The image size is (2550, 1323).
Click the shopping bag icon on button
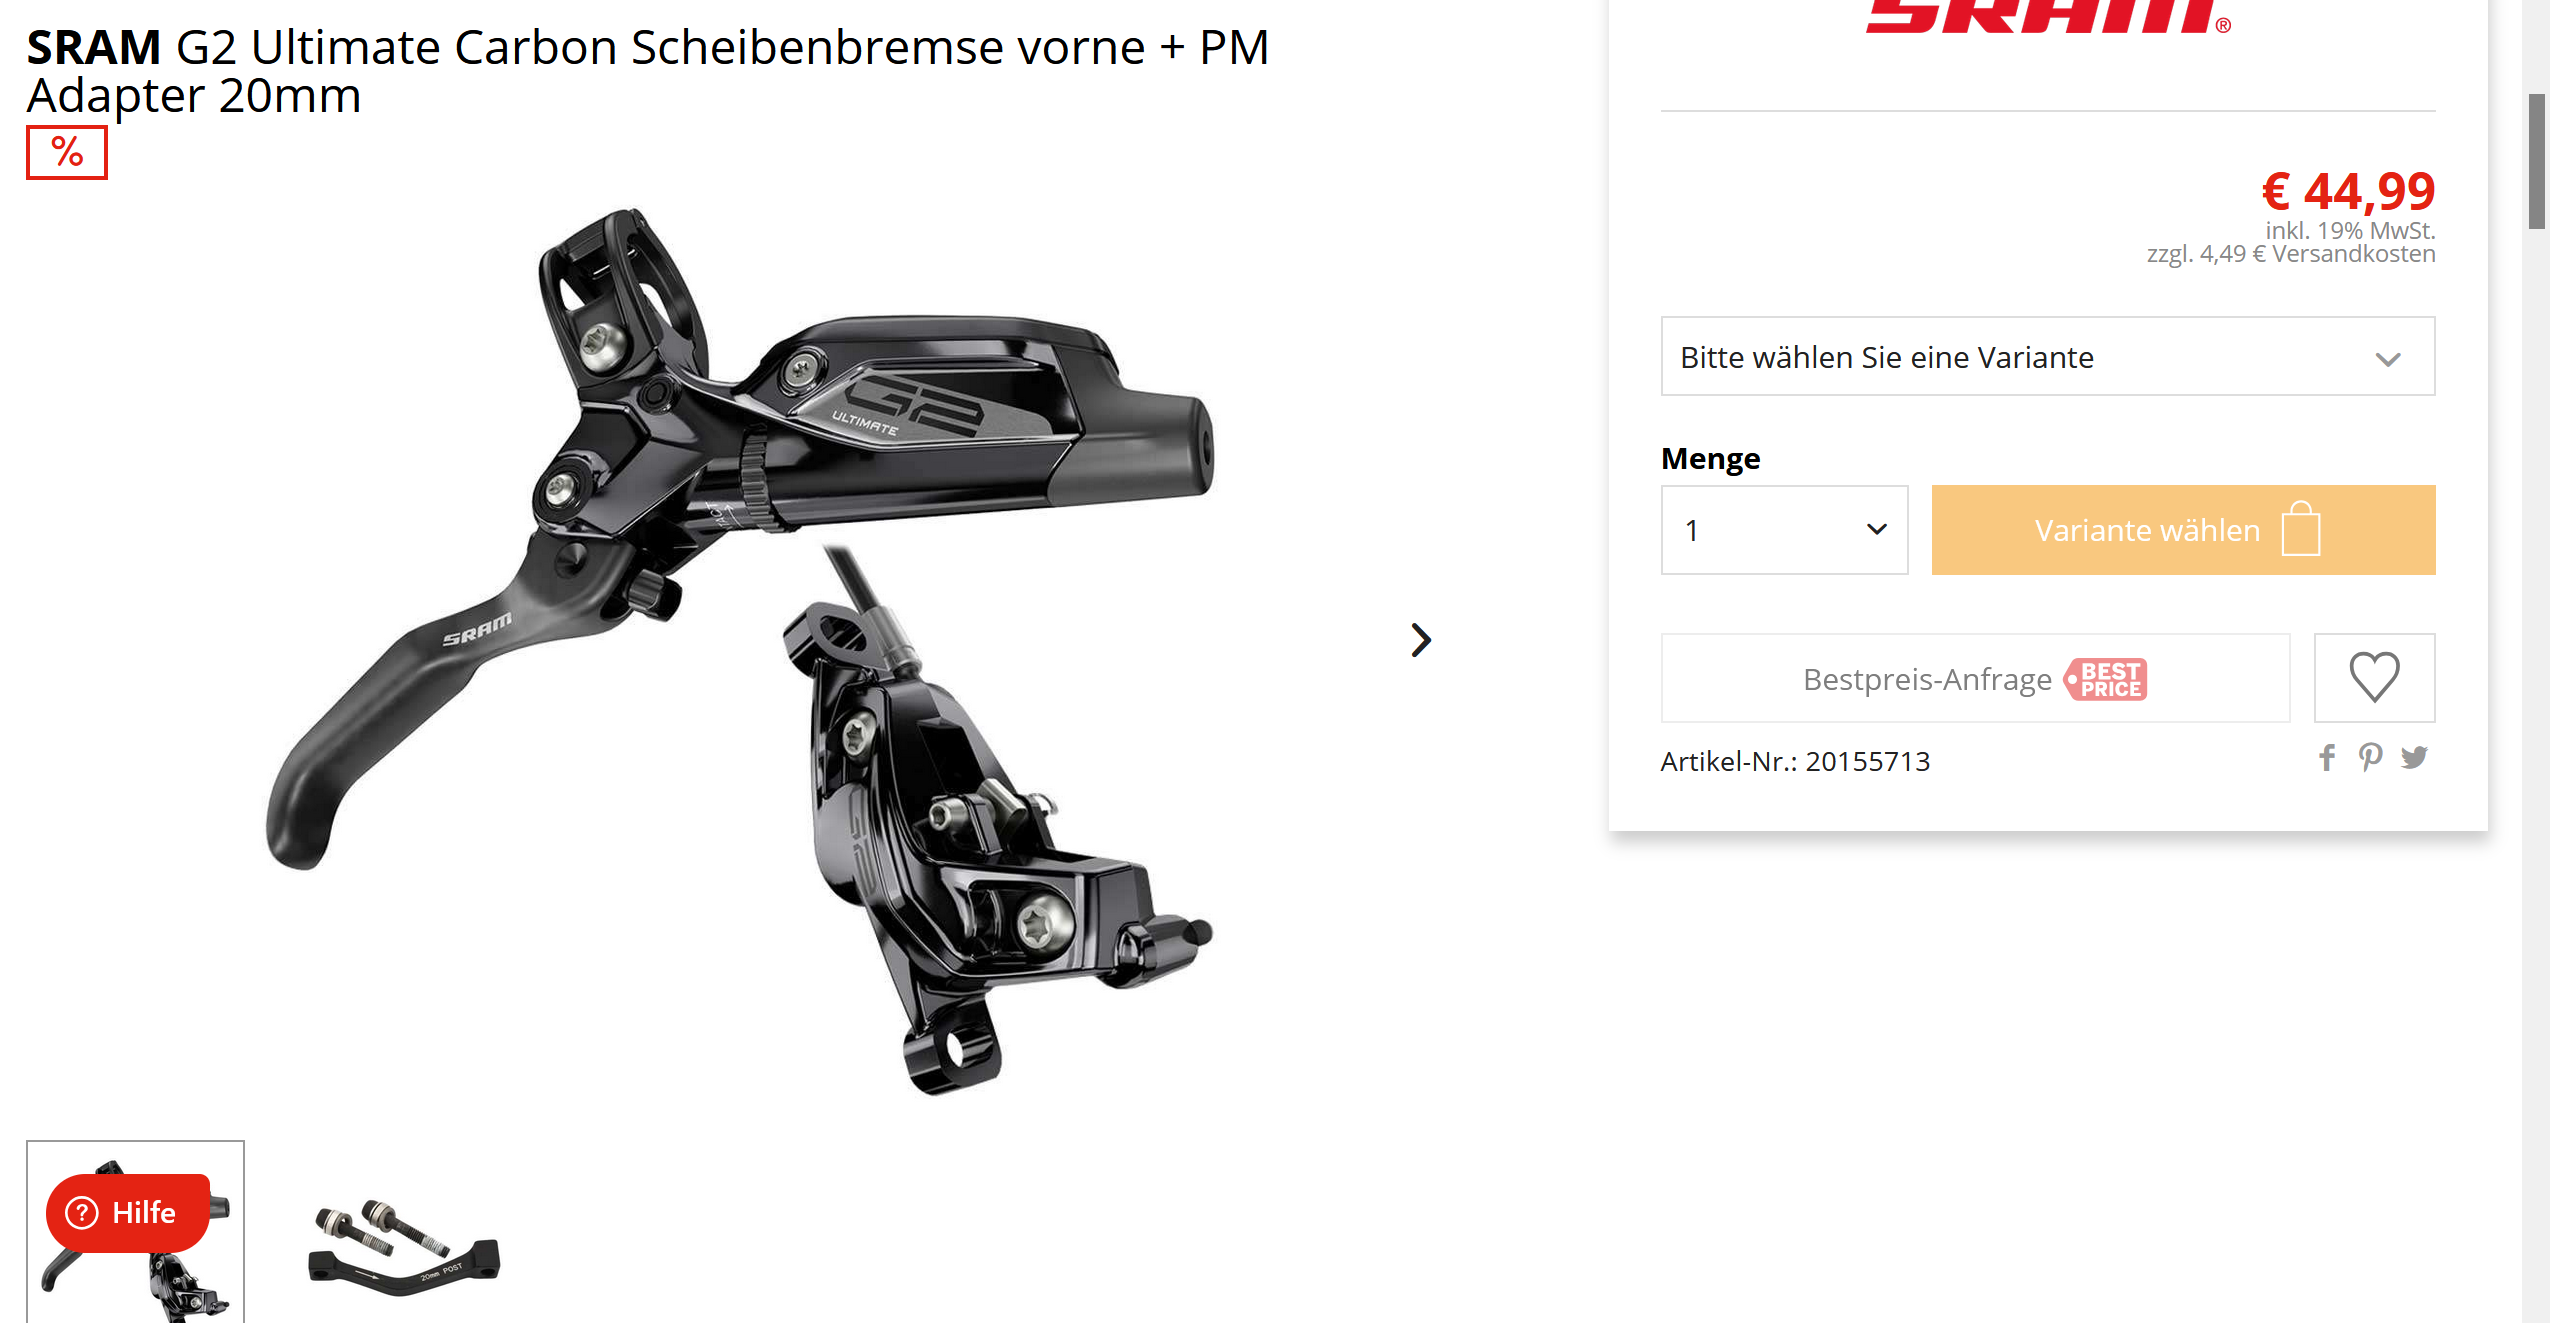click(x=2300, y=528)
